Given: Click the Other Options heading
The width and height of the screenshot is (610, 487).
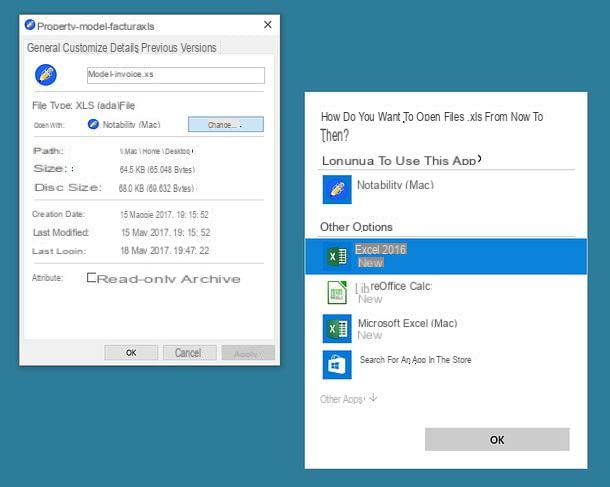Looking at the screenshot, I should coord(356,227).
